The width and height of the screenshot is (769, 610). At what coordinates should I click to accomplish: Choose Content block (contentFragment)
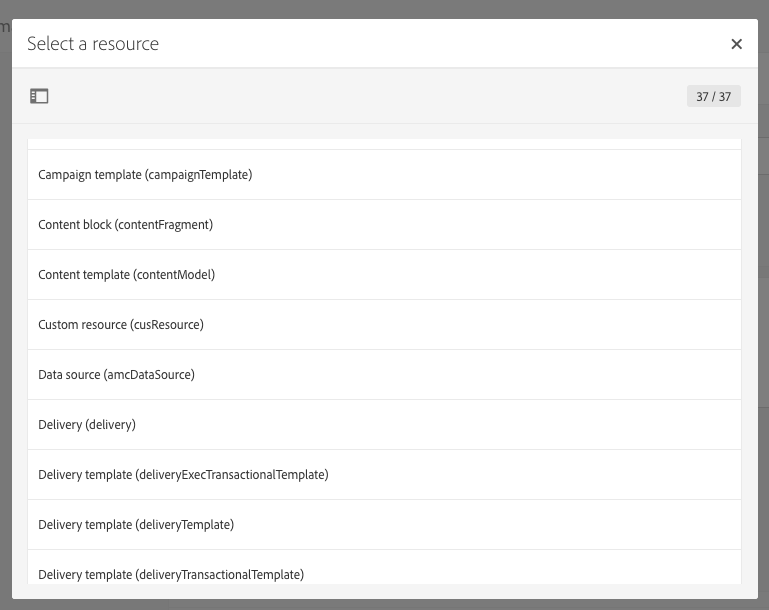click(x=126, y=225)
